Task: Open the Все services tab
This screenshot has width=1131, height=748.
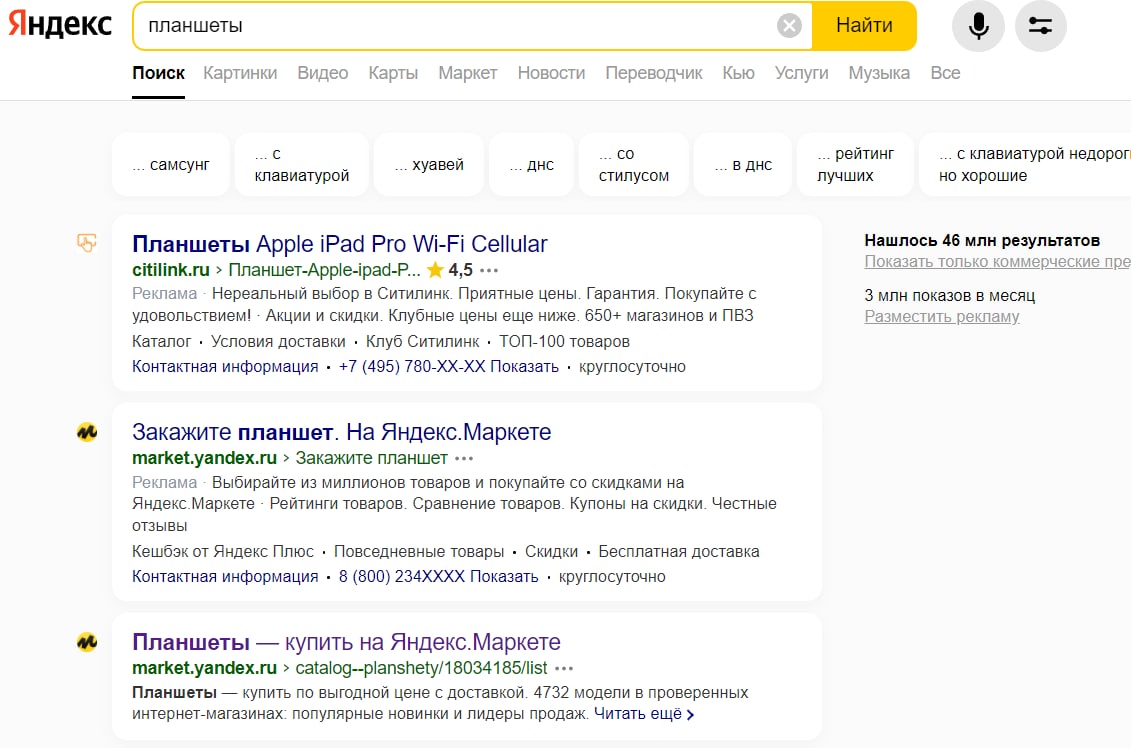Action: click(x=945, y=73)
